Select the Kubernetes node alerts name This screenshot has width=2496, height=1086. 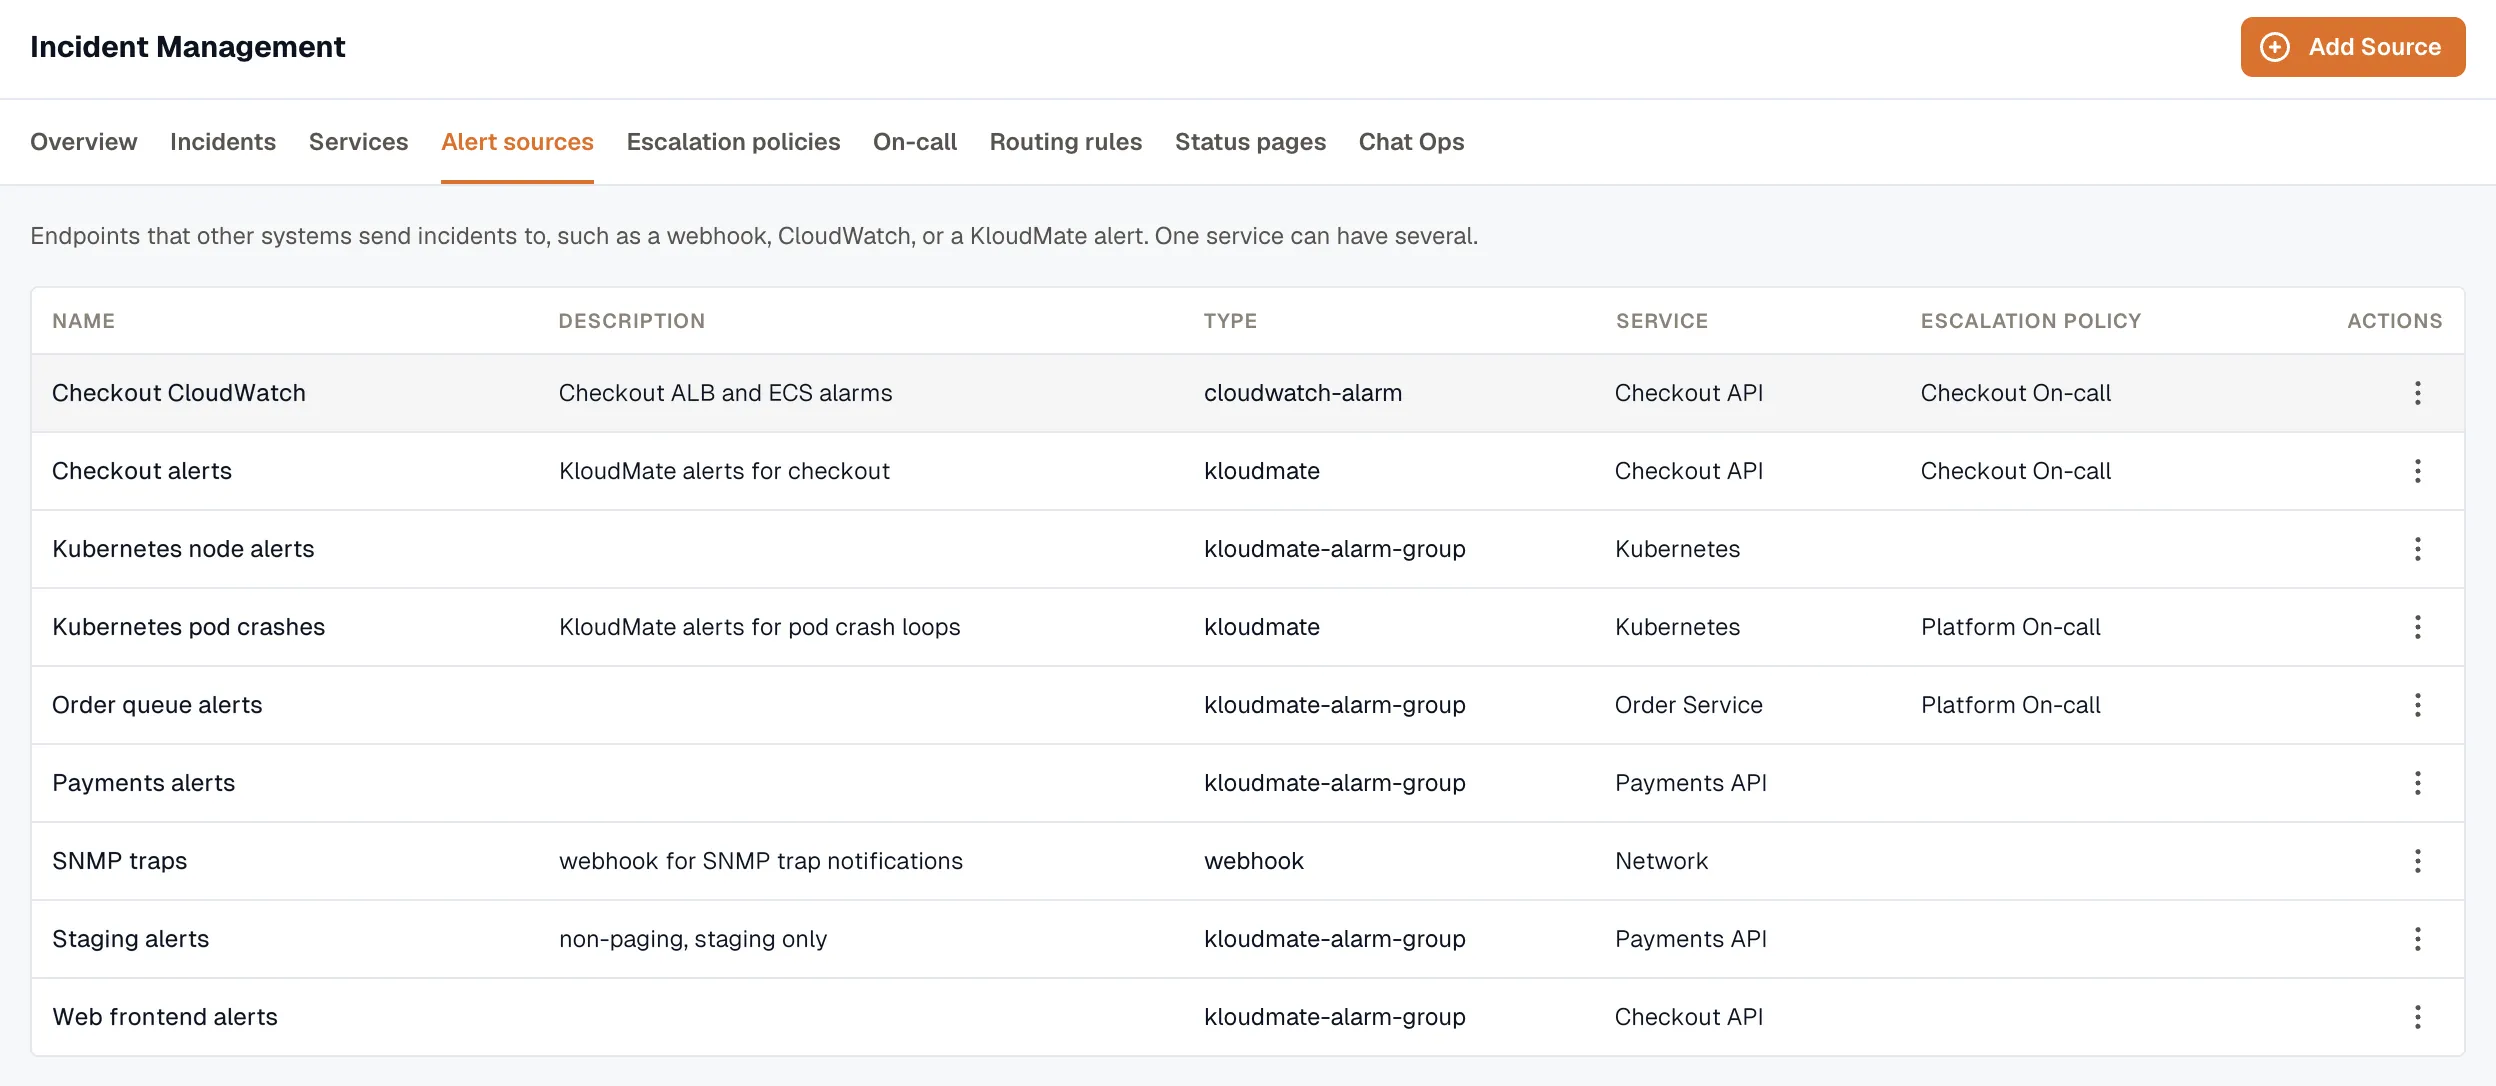click(x=183, y=549)
